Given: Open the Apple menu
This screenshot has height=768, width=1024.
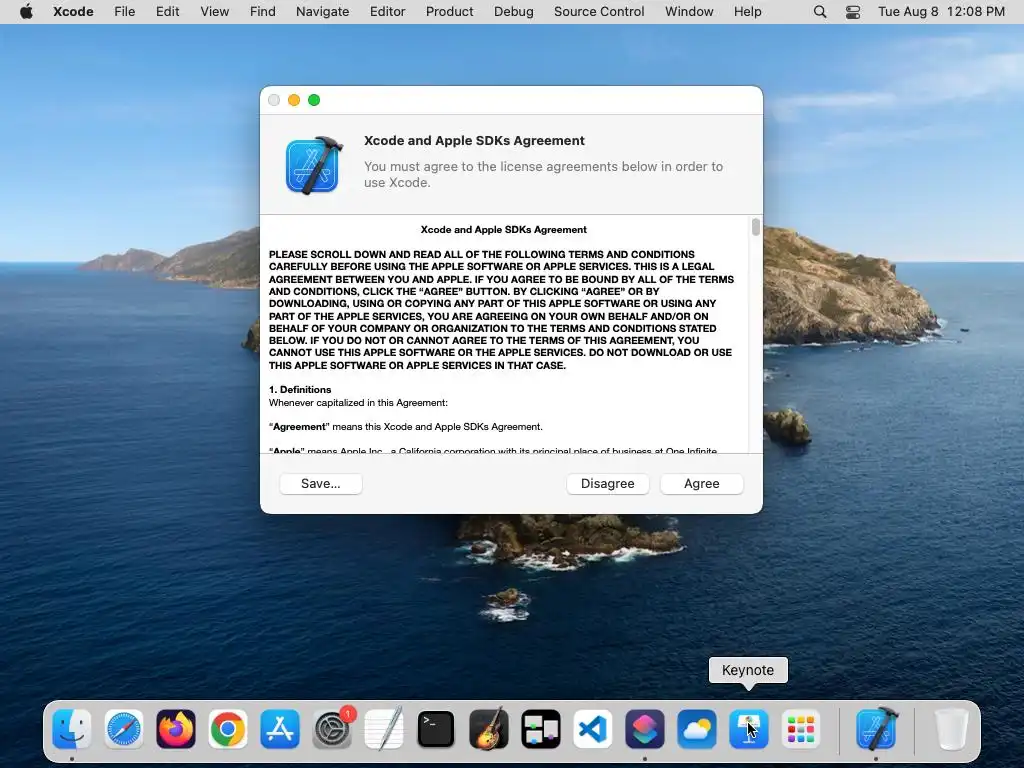Looking at the screenshot, I should point(26,11).
